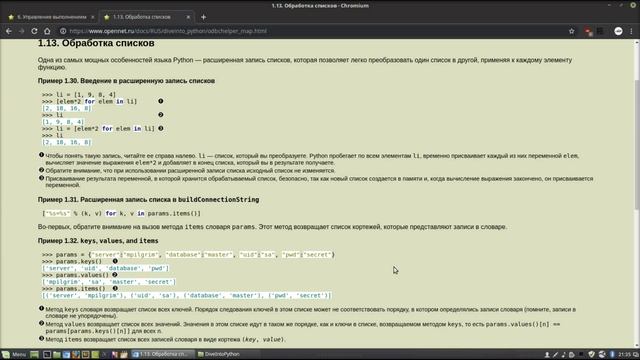
Task: Click code line with 'params.items()]' expression
Action: click(x=121, y=213)
